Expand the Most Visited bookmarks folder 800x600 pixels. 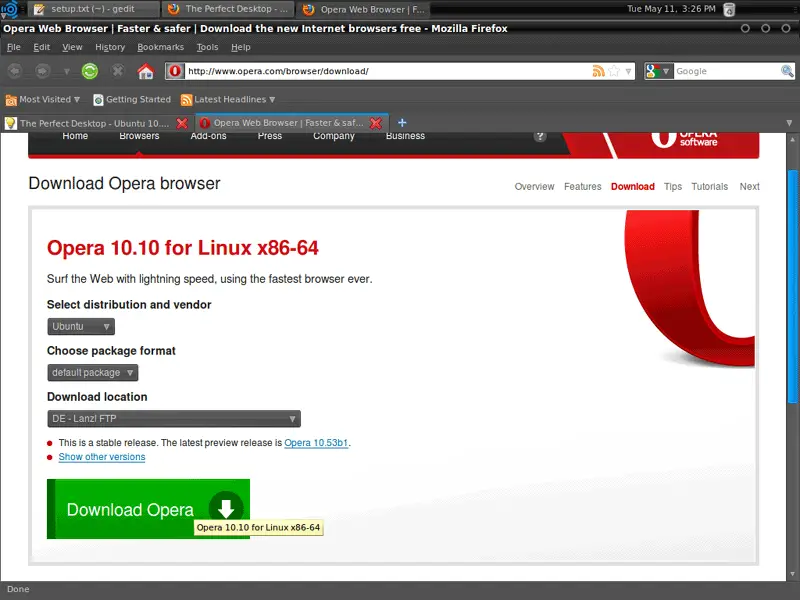click(x=43, y=99)
